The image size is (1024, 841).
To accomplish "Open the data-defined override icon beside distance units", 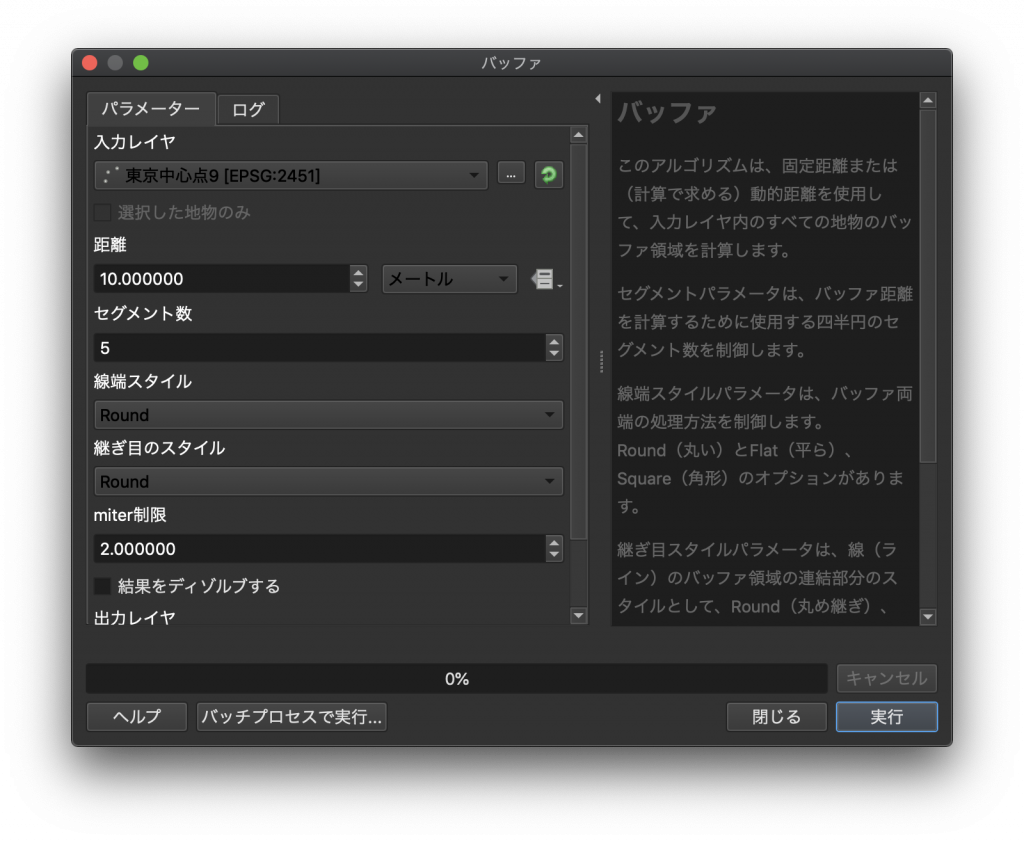I will click(x=546, y=279).
